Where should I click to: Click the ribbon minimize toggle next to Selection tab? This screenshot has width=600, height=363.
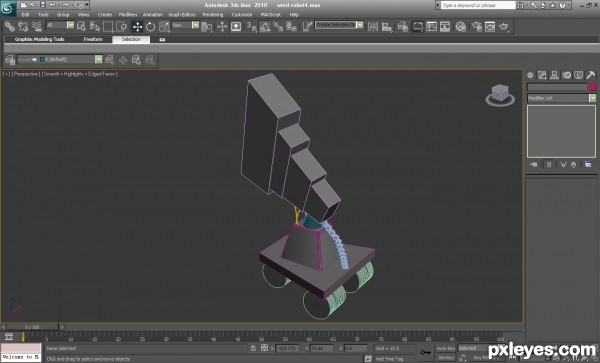point(162,39)
